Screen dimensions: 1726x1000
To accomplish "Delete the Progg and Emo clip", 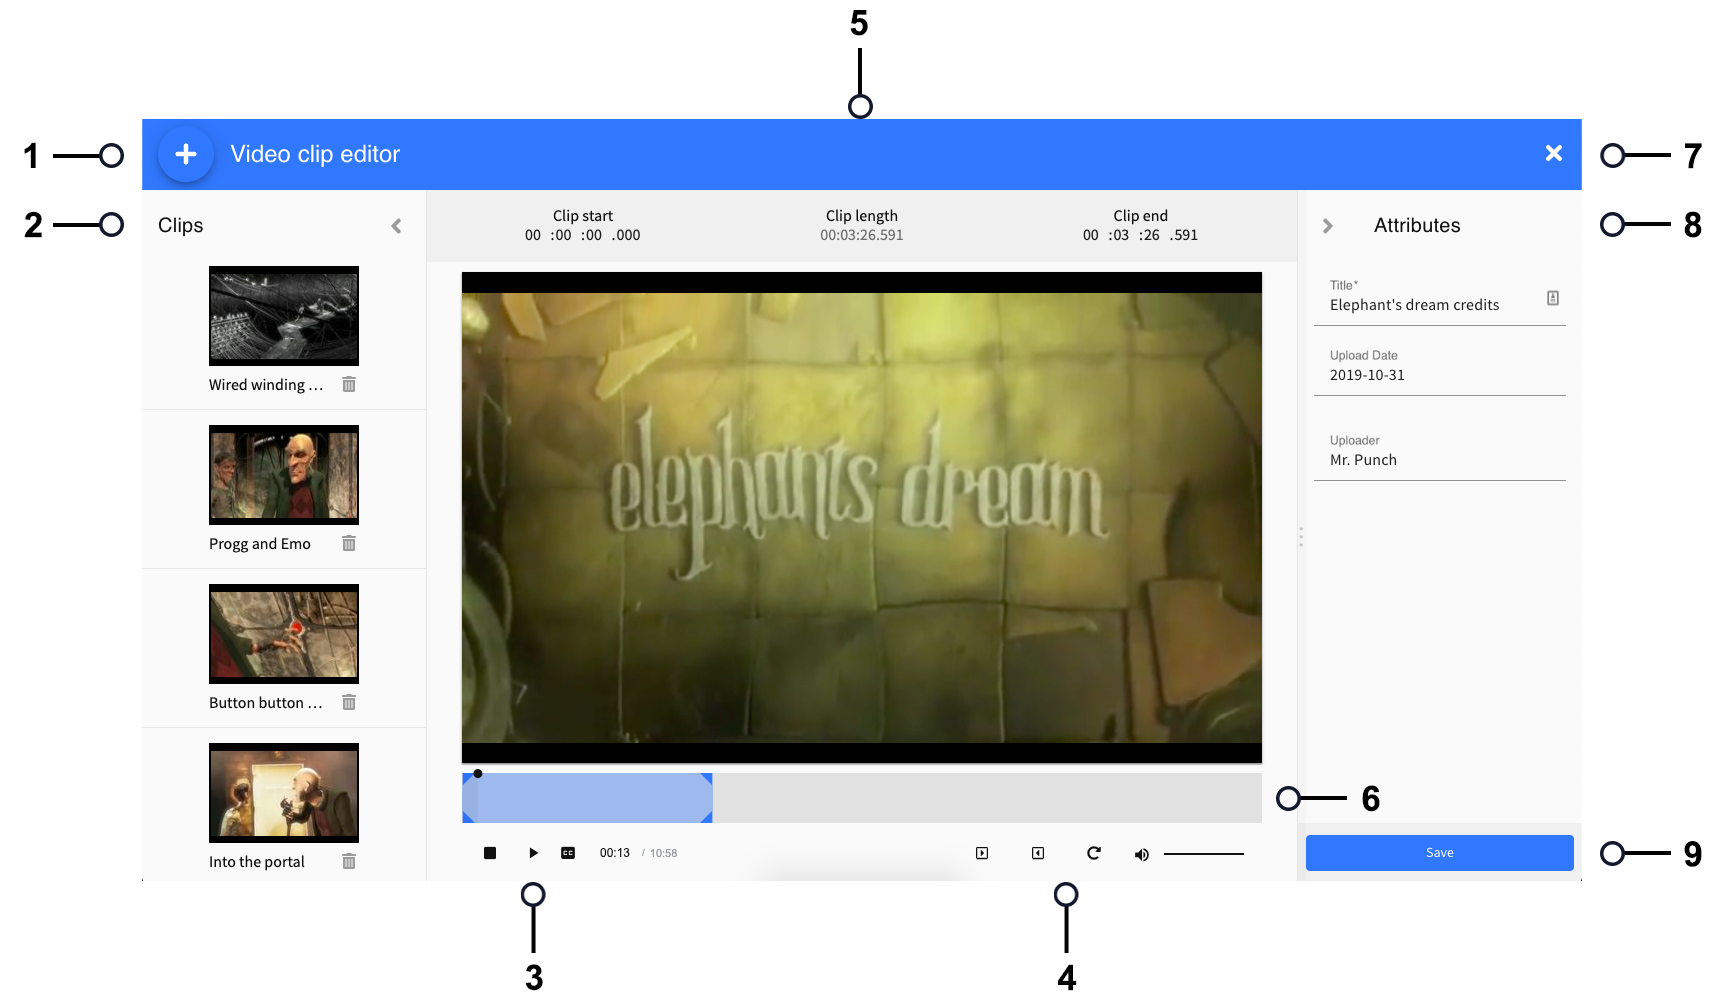I will (349, 543).
